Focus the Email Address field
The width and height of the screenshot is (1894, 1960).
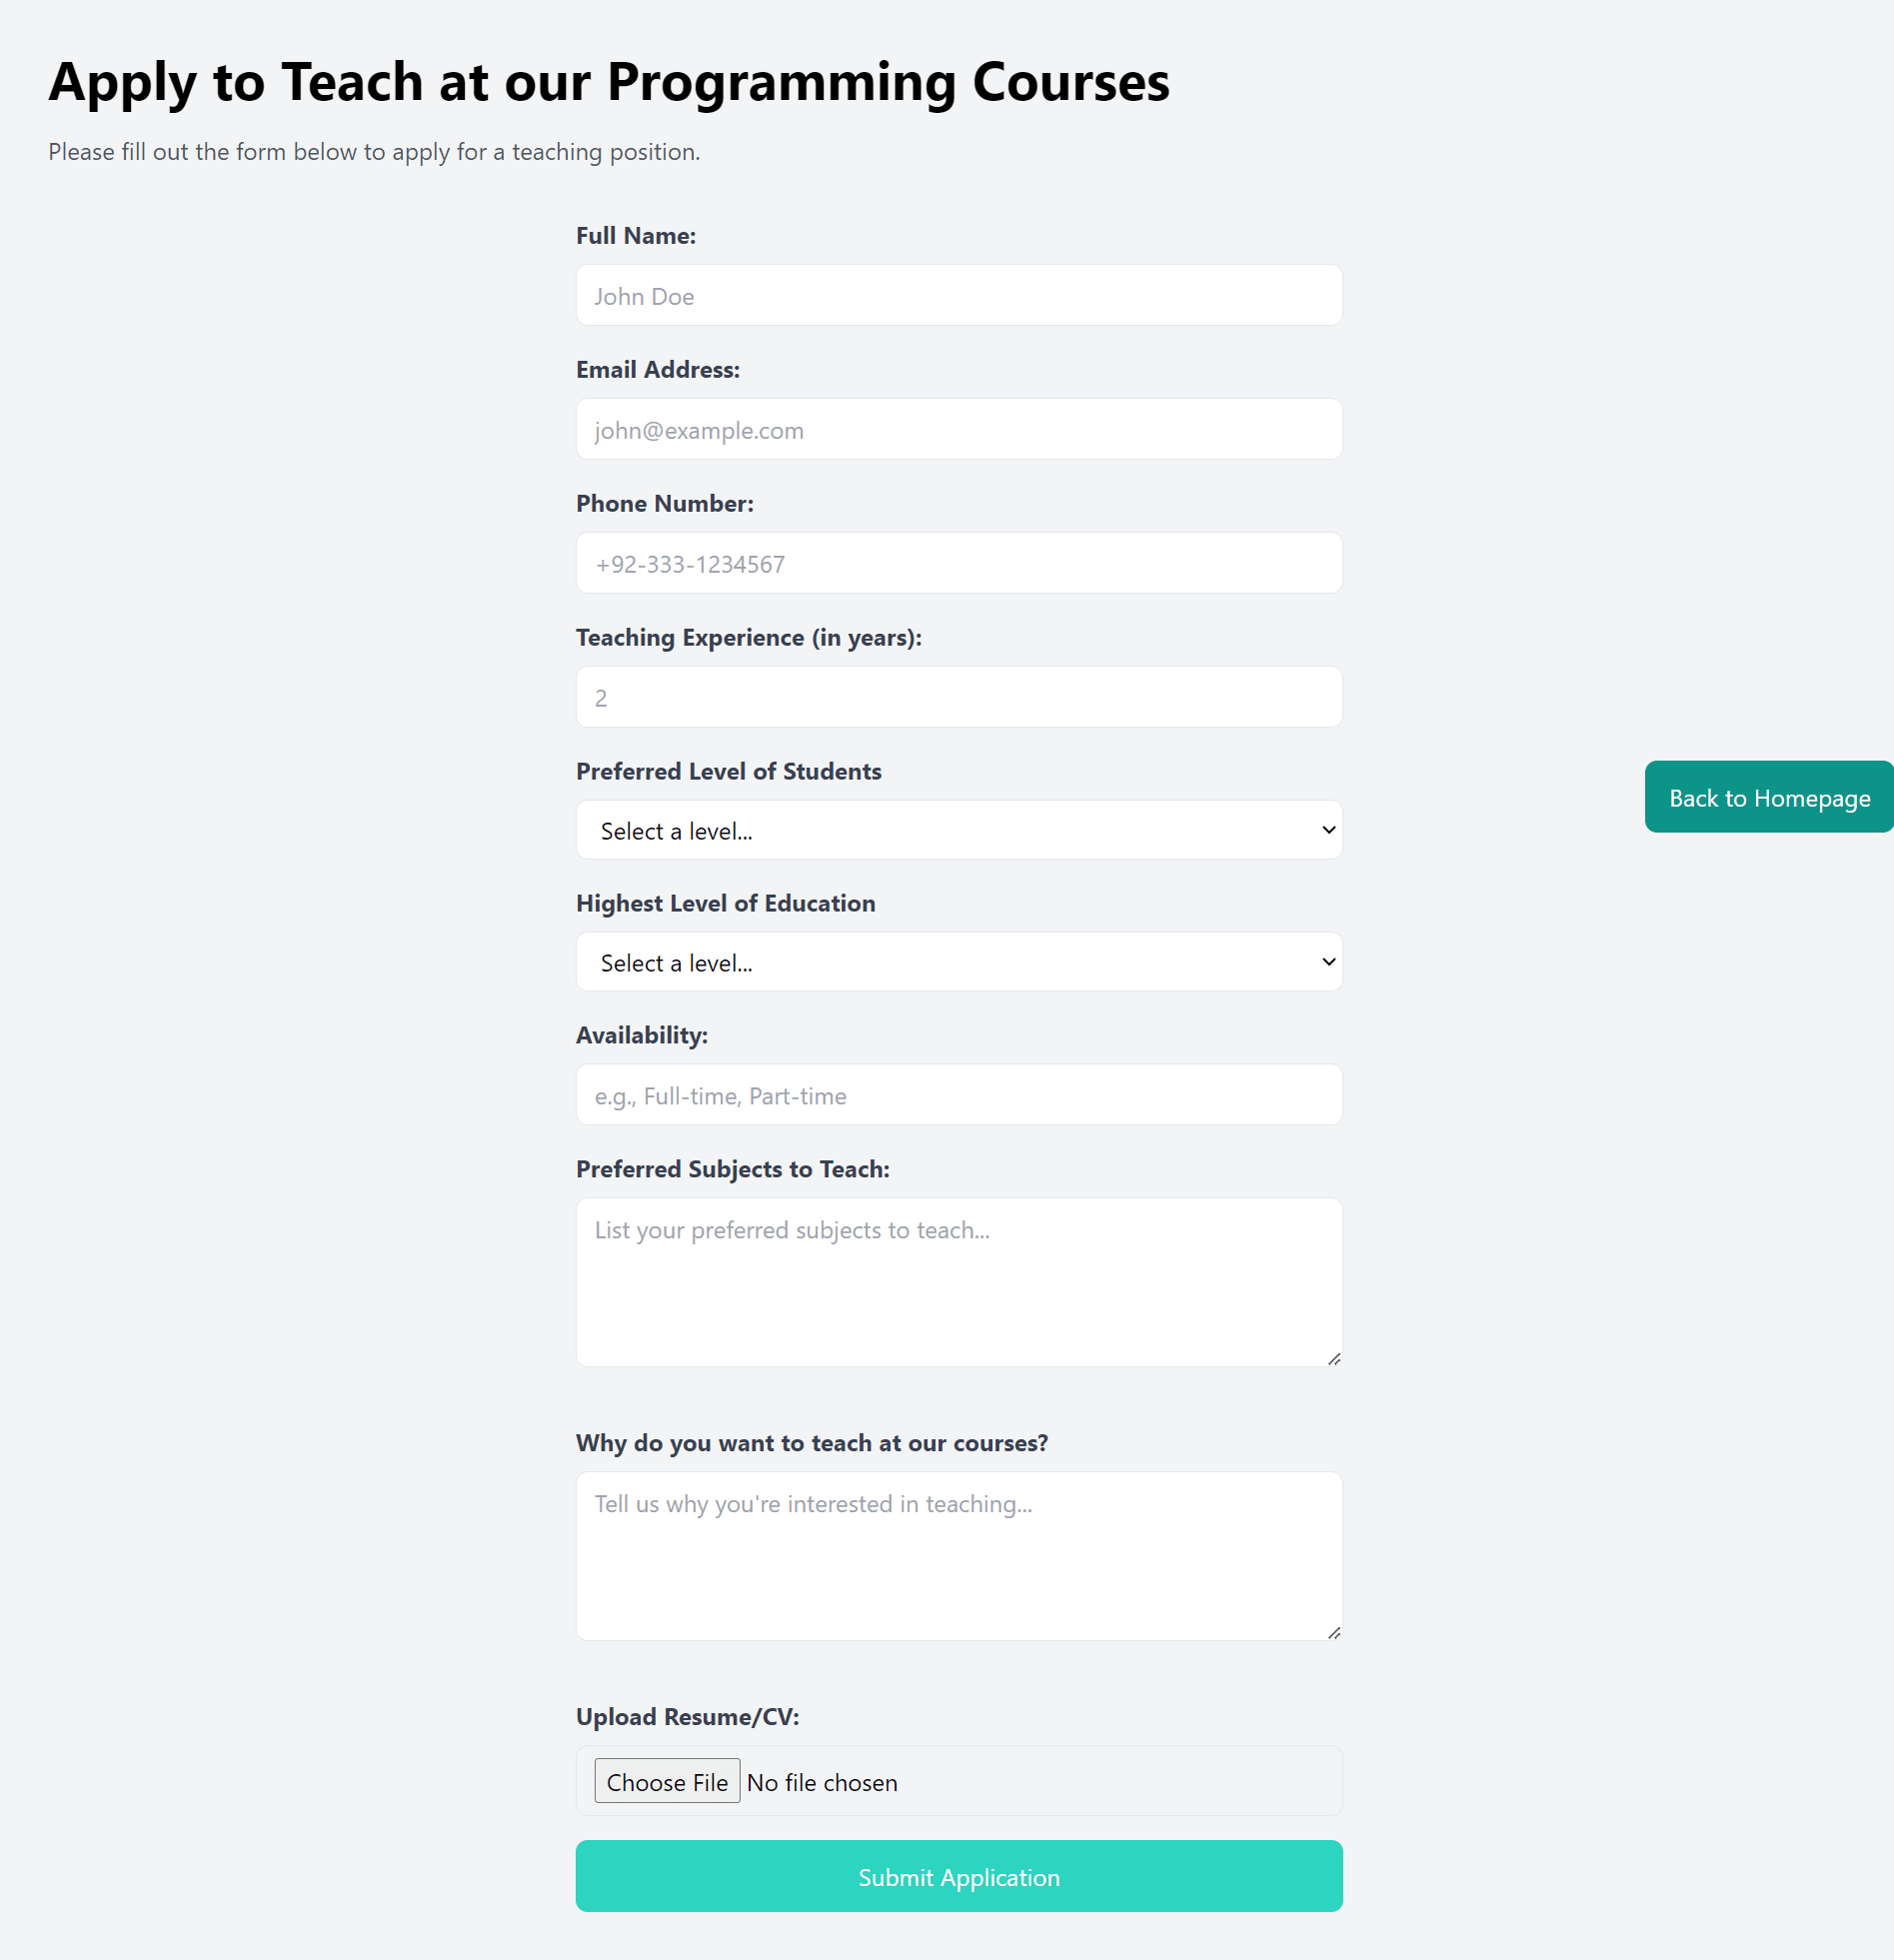[x=958, y=429]
